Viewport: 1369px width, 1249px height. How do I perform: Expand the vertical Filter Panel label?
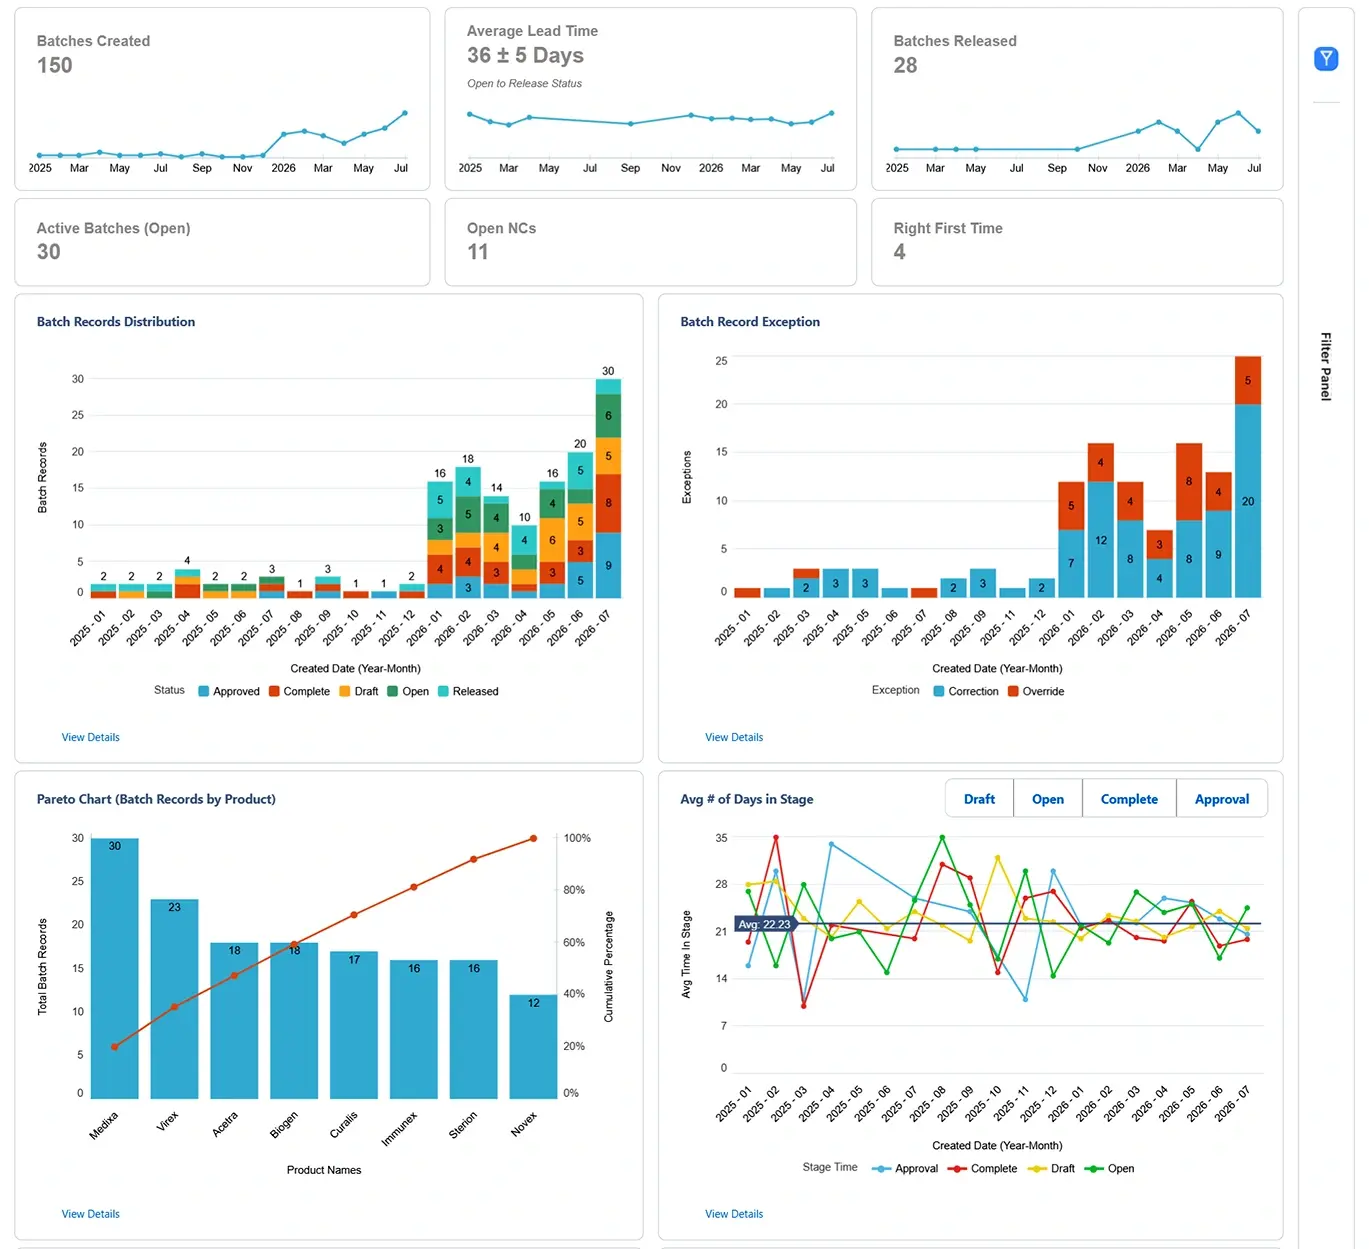click(x=1325, y=366)
